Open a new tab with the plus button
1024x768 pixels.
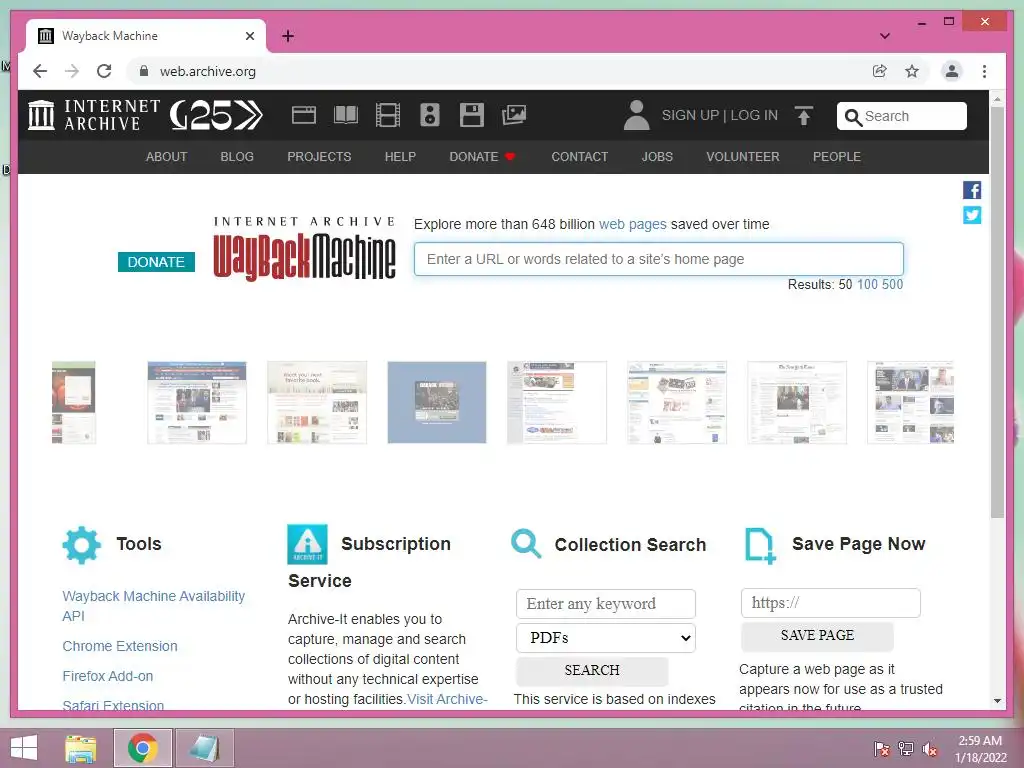pos(288,36)
